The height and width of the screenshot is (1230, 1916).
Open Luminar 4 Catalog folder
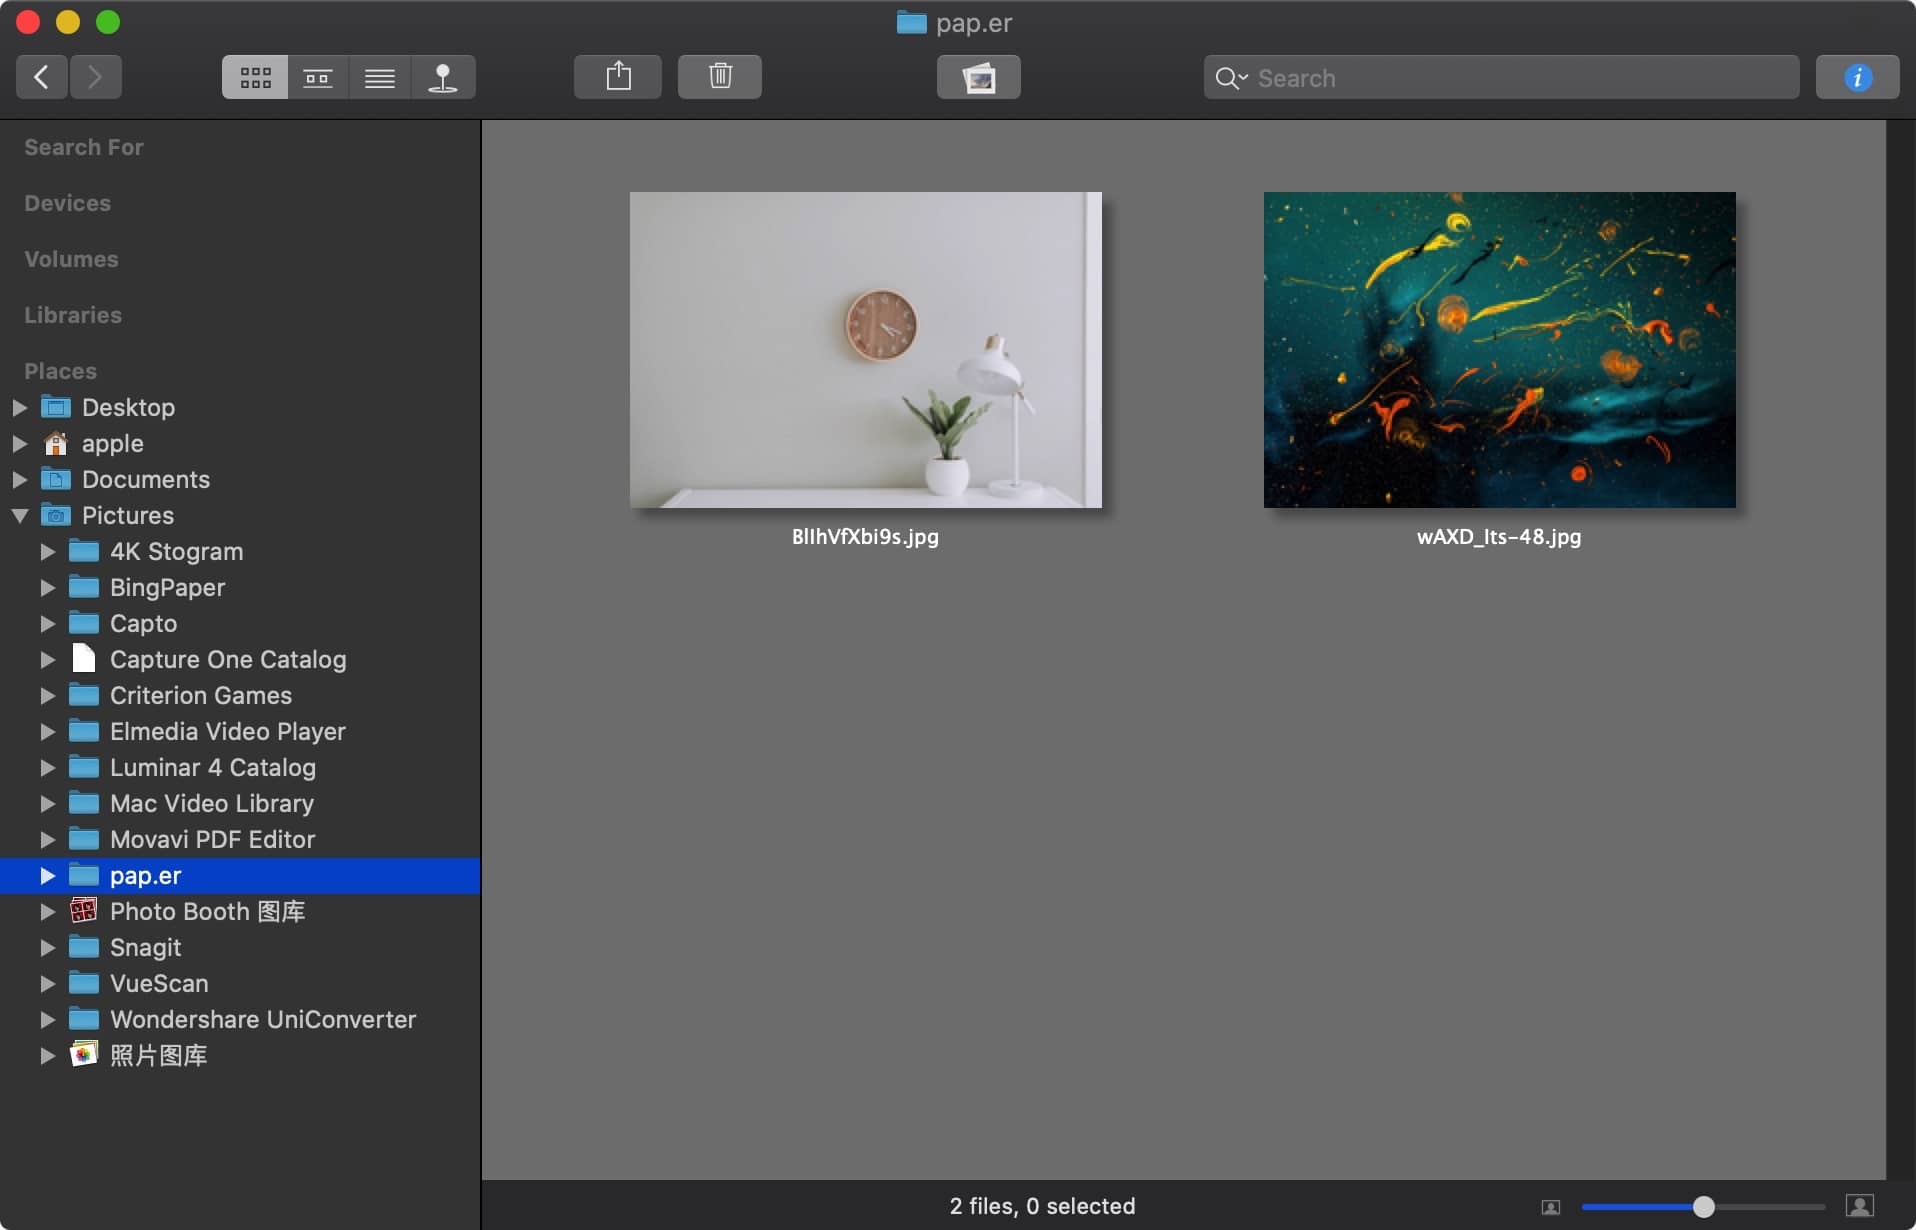pyautogui.click(x=213, y=767)
